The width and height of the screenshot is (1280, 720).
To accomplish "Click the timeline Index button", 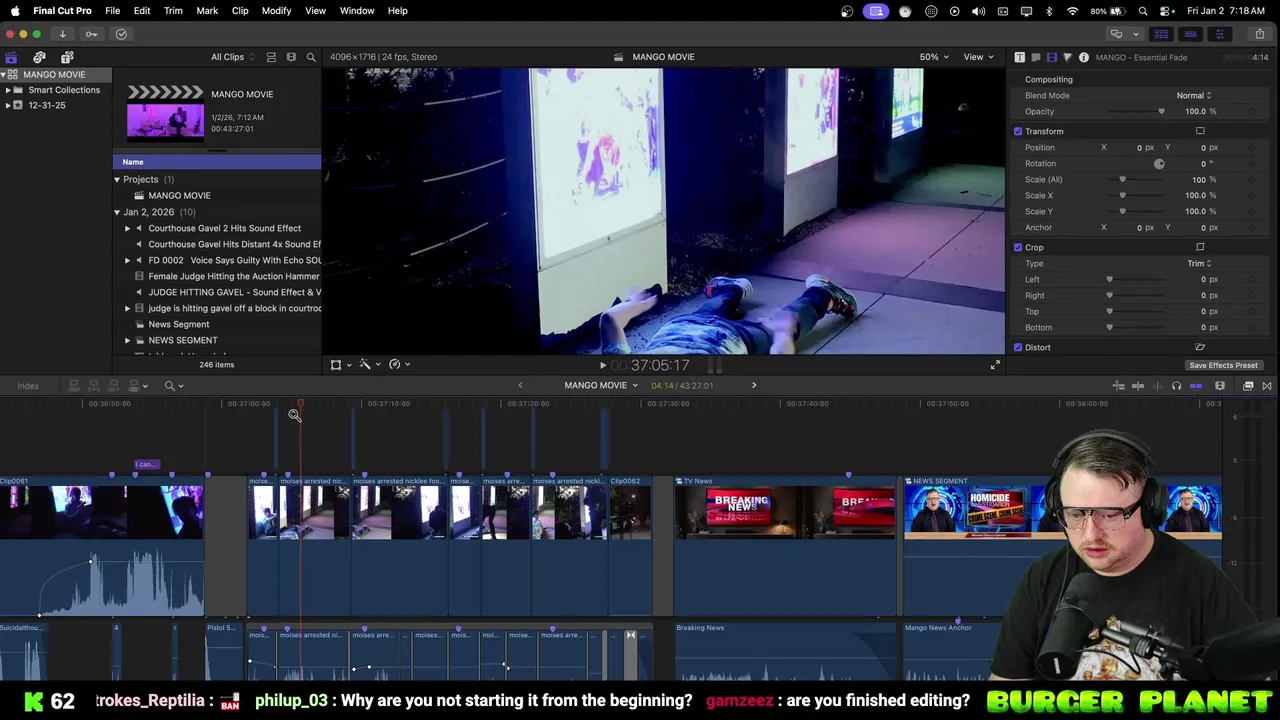I will [x=28, y=386].
